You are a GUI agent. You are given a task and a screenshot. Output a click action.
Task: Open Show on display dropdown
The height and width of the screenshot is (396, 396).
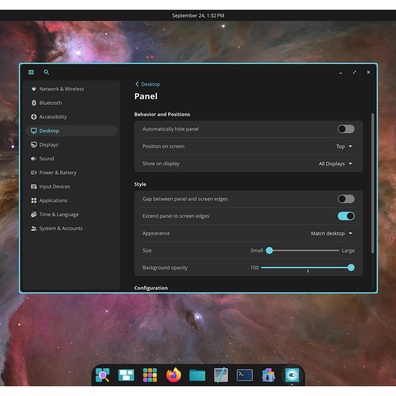point(335,164)
